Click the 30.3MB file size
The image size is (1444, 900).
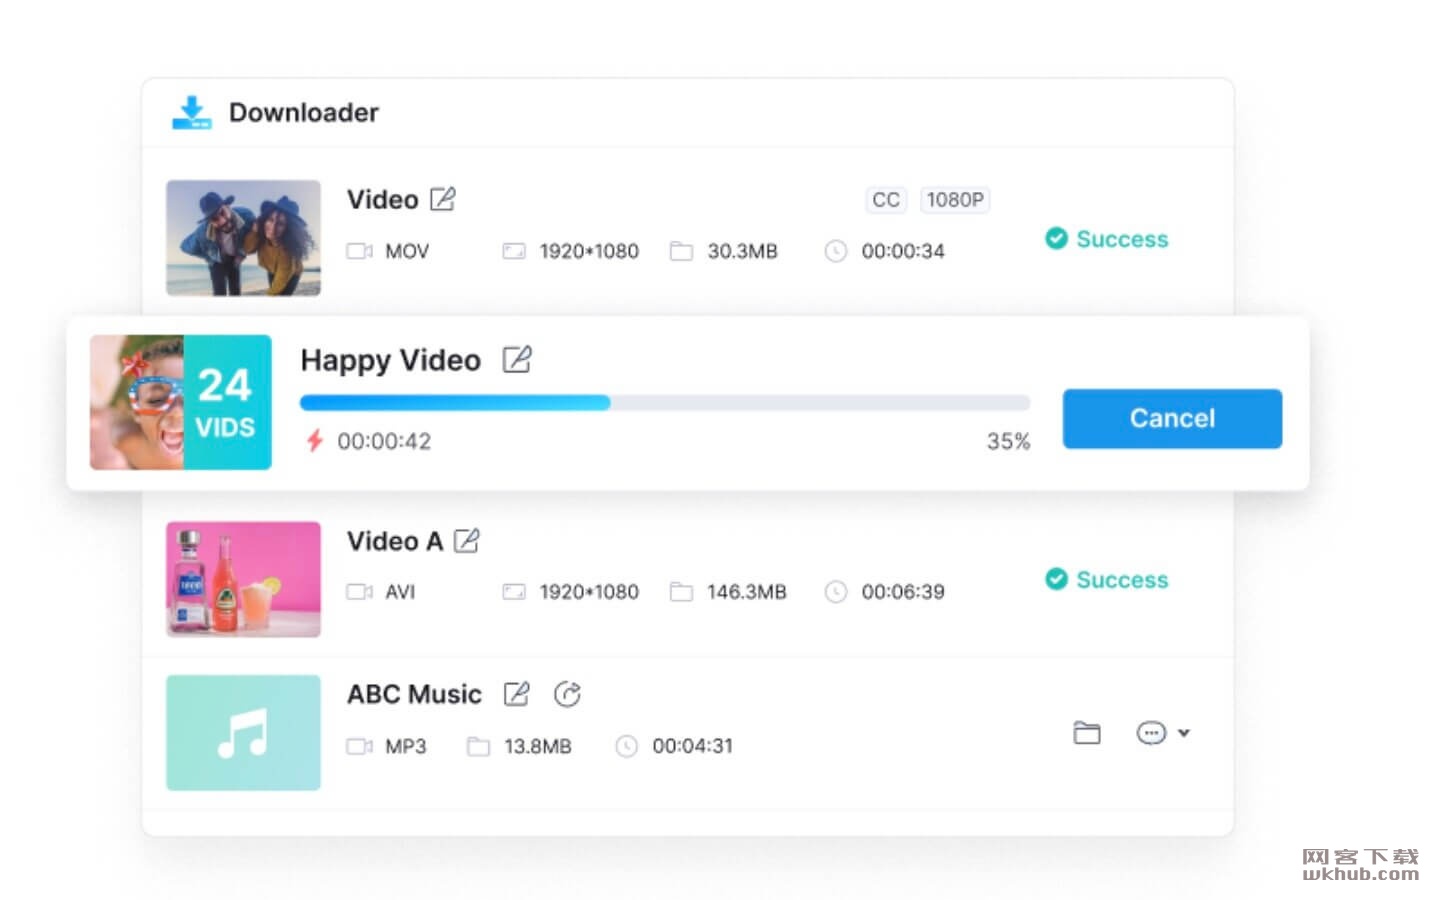point(742,251)
